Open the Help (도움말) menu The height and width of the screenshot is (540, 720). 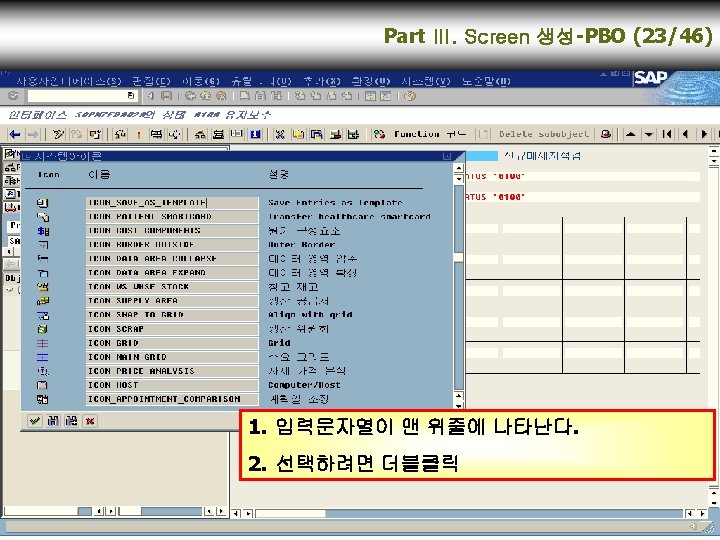486,81
